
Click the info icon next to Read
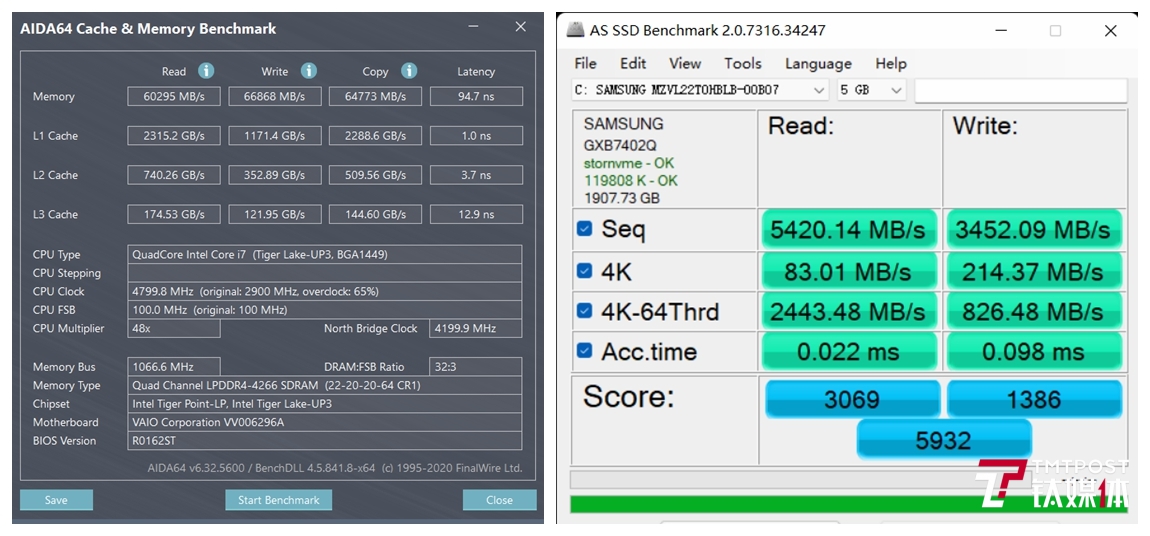(207, 71)
